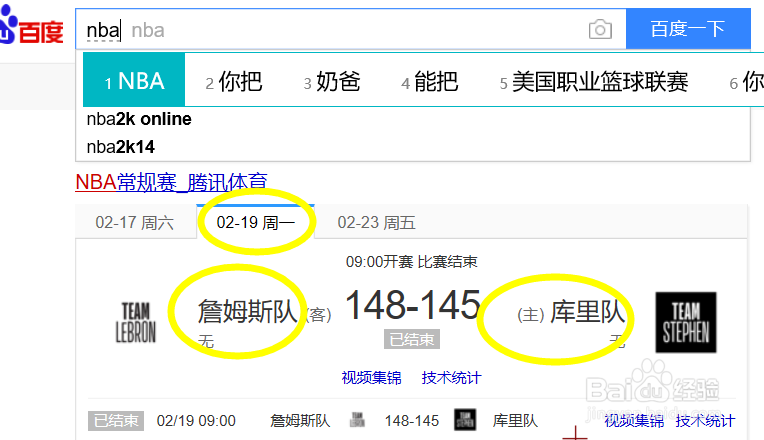
Task: Click the Team LeBron logo
Action: (136, 322)
